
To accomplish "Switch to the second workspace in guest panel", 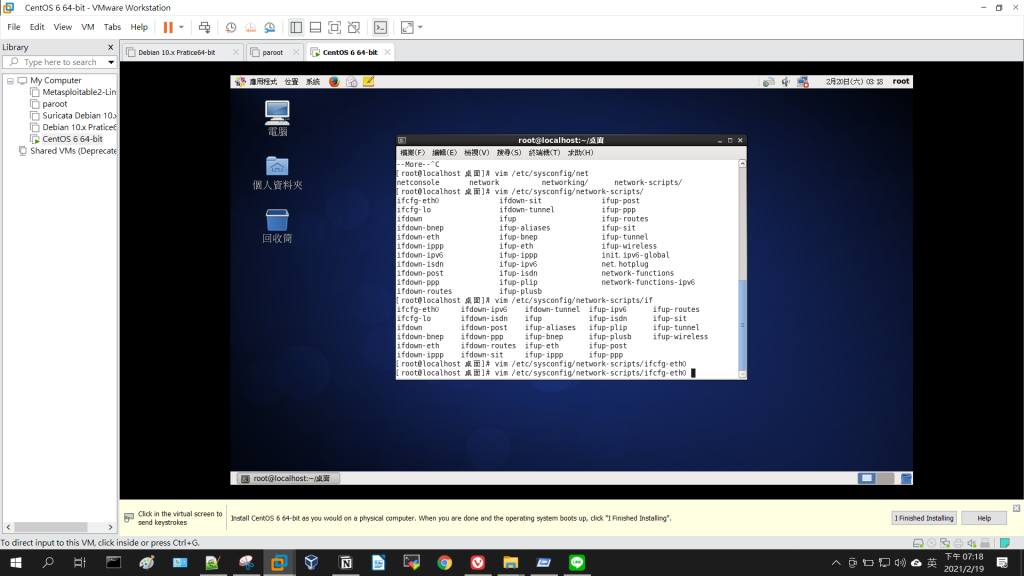I will click(885, 479).
